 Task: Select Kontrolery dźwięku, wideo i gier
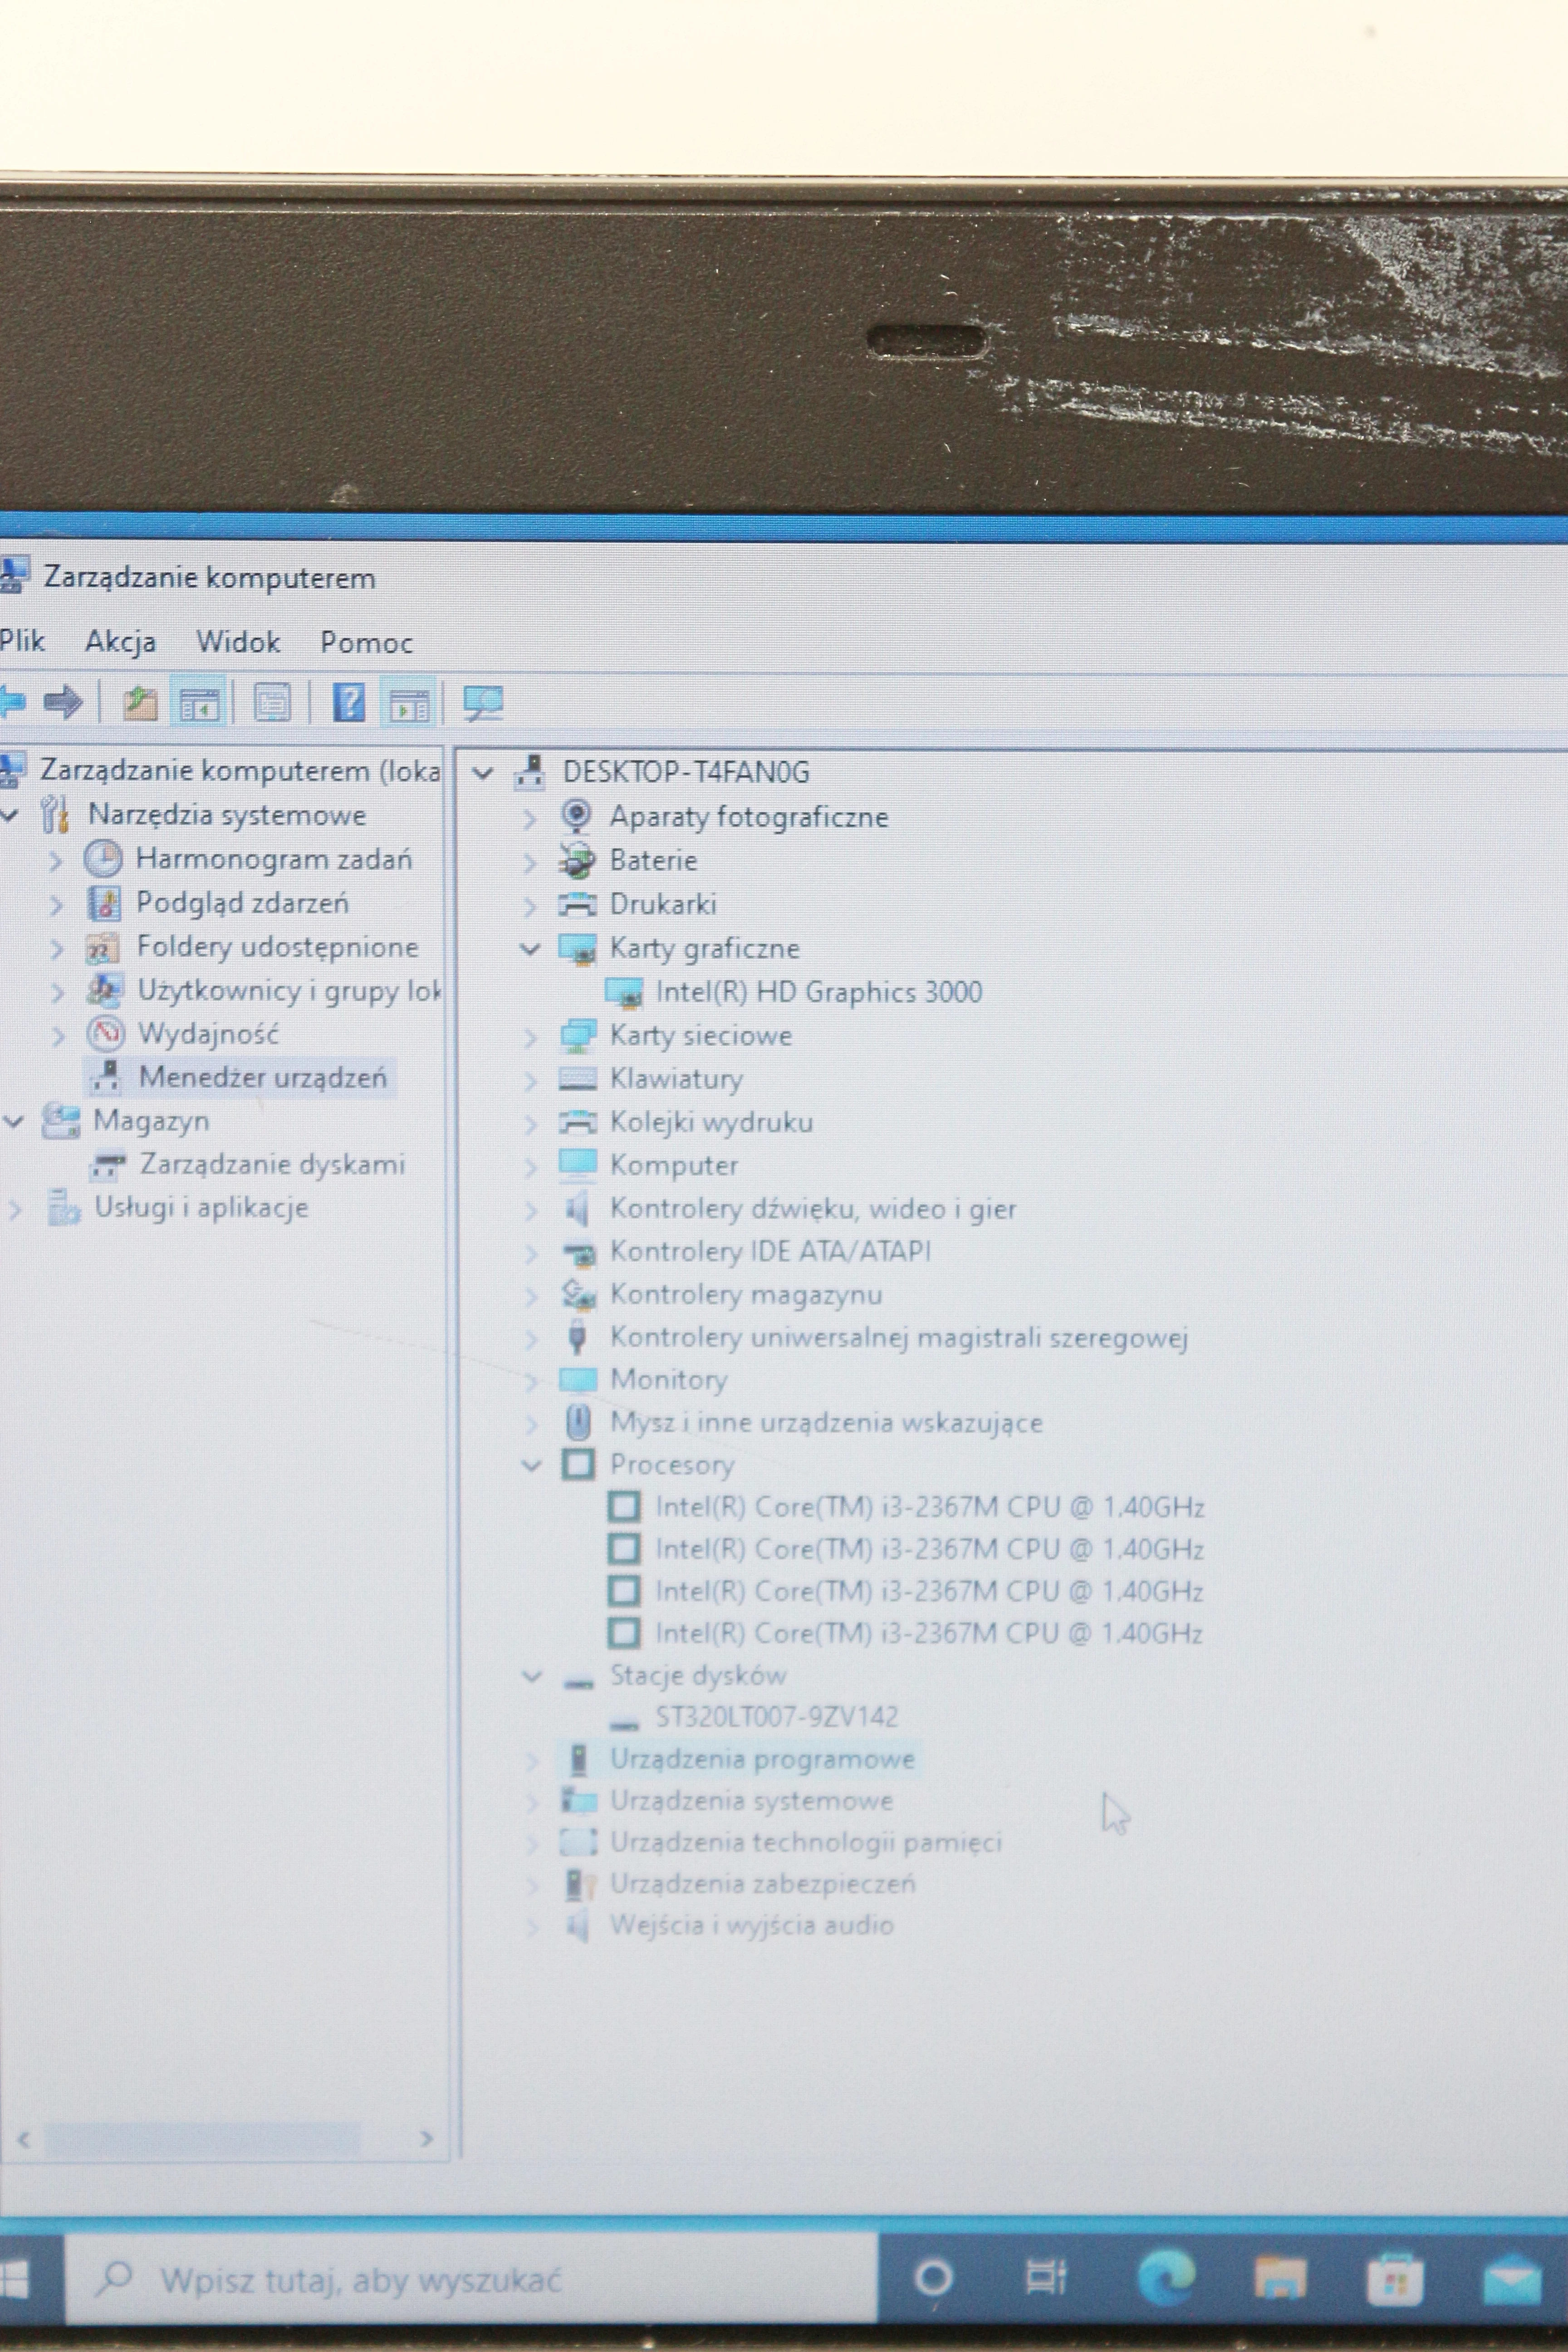(x=813, y=1209)
